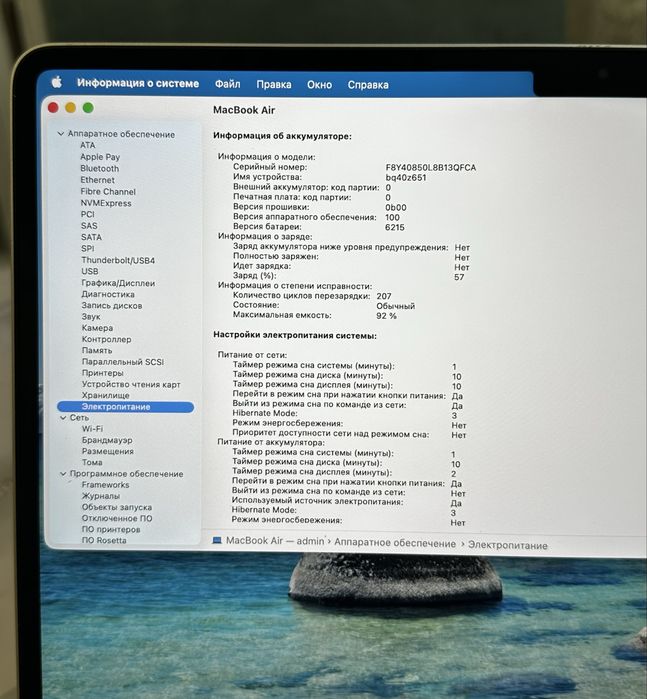Select Размещения in the sidebar

pos(108,451)
